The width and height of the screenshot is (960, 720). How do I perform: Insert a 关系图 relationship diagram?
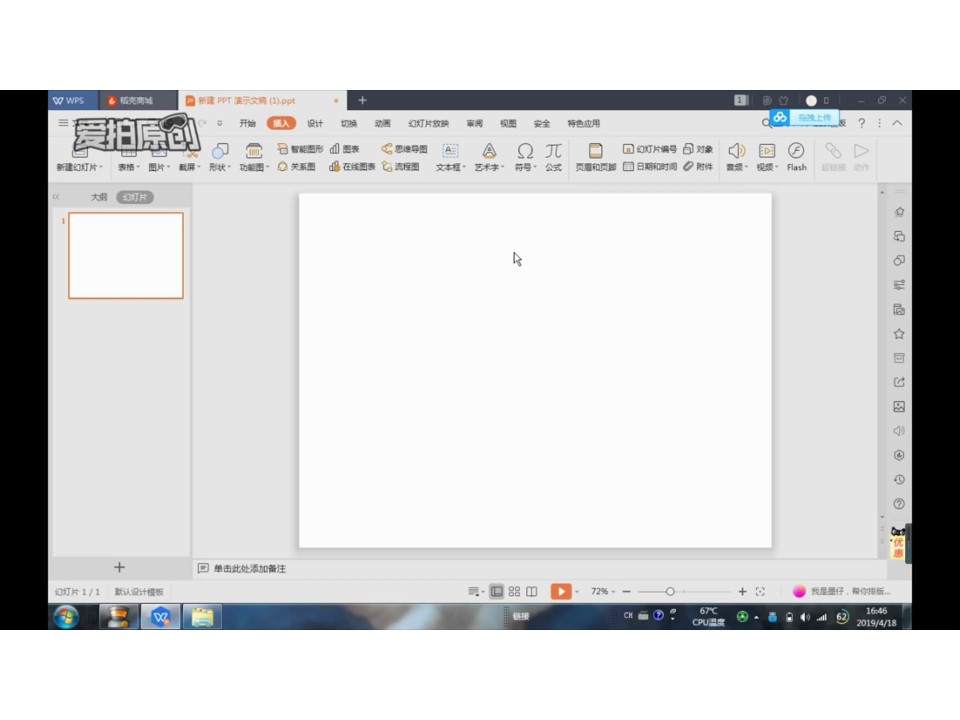point(296,167)
